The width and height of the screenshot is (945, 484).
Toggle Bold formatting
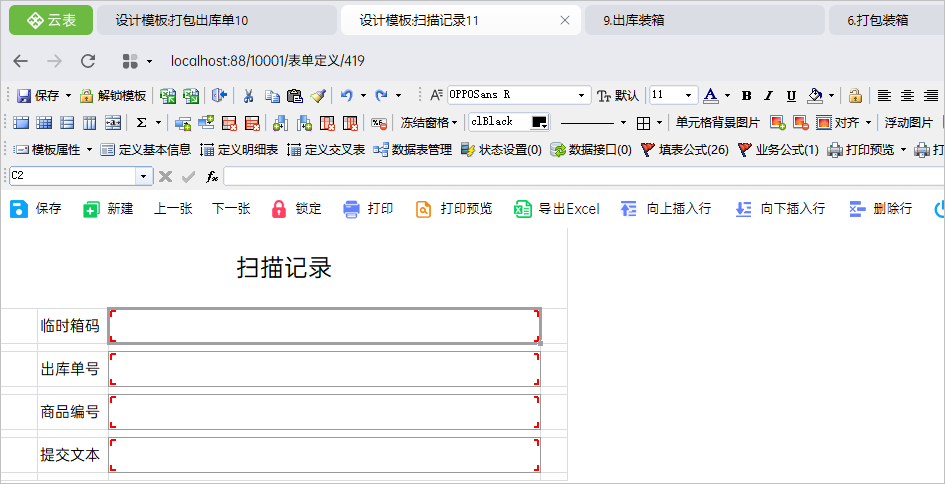pos(747,95)
